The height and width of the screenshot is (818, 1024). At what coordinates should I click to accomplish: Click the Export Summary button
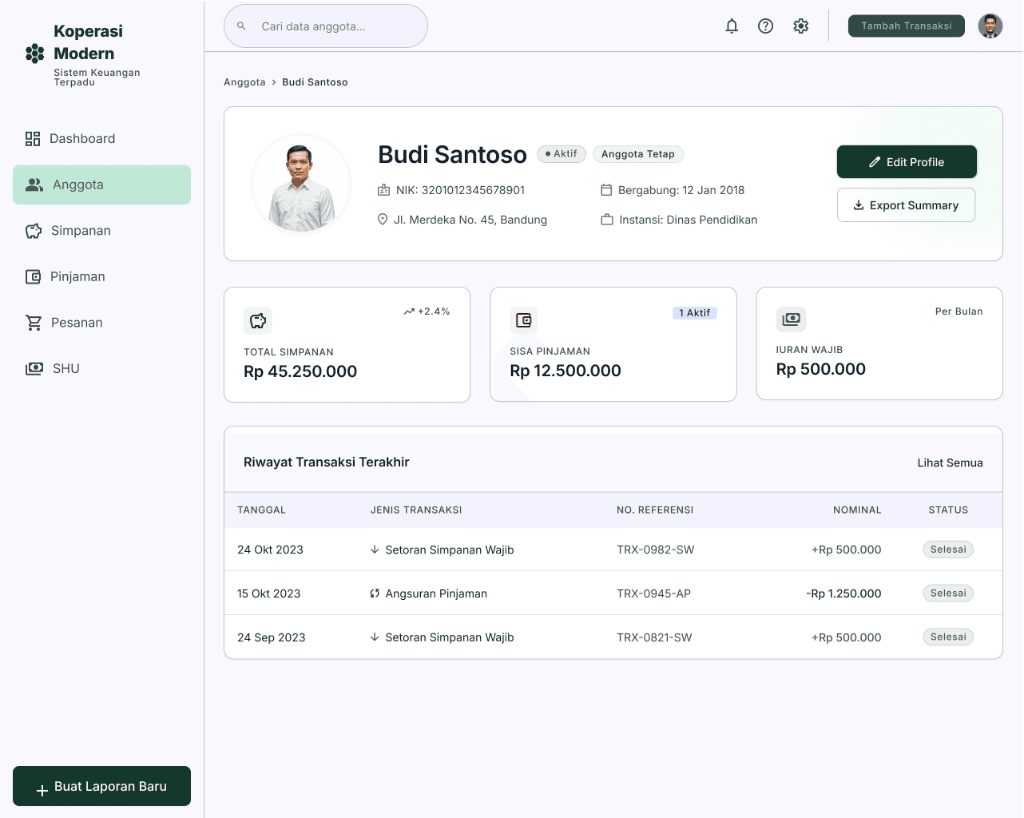906,205
